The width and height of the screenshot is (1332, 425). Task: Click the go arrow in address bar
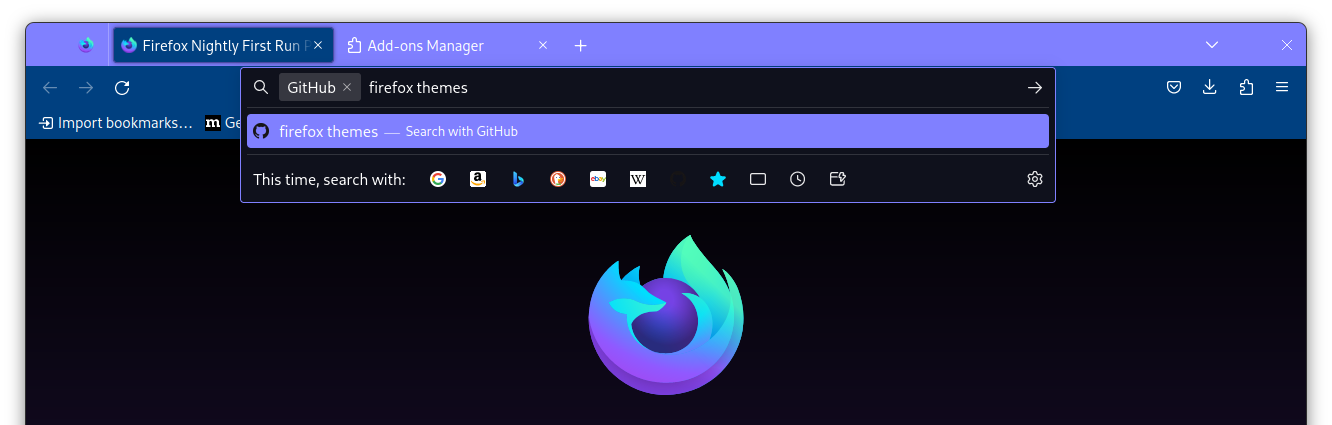pos(1035,88)
